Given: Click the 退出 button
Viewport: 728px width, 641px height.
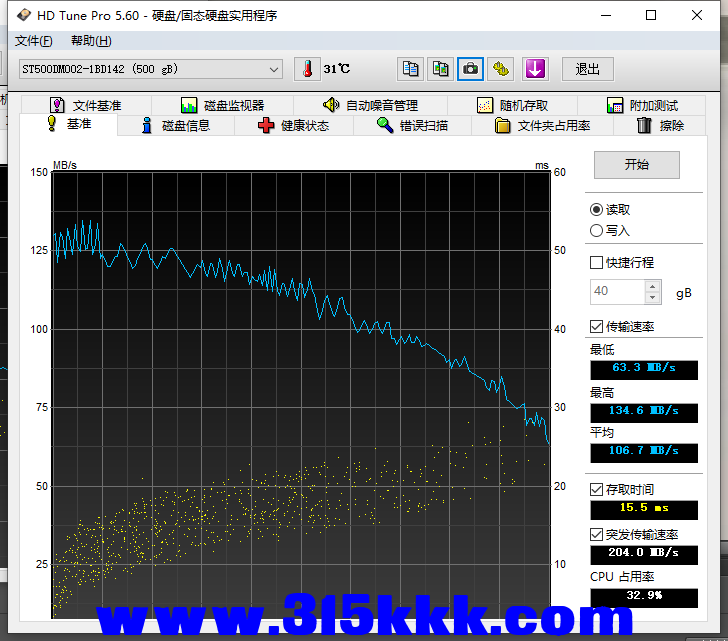Looking at the screenshot, I should pos(588,69).
